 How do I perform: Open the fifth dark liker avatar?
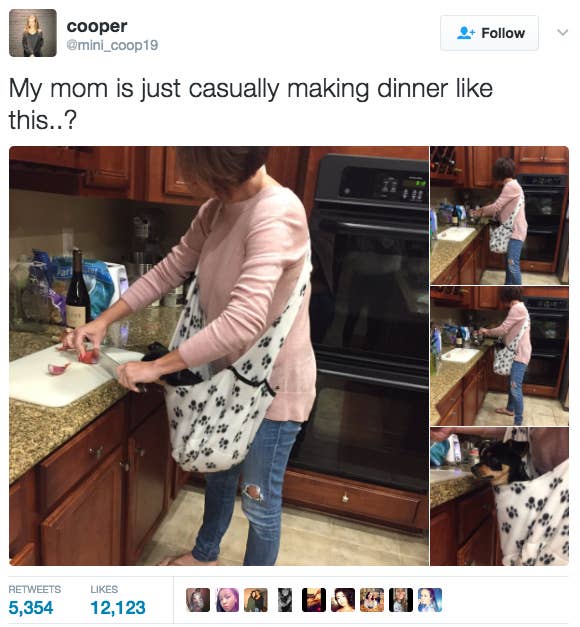click(314, 600)
